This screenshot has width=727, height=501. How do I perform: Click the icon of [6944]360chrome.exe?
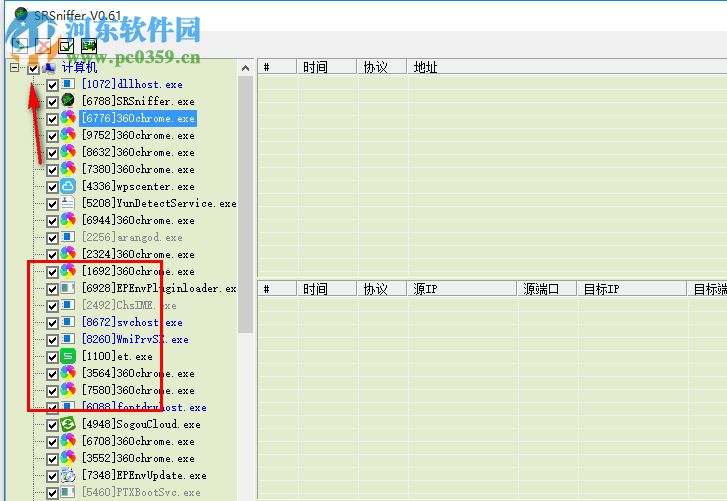(x=68, y=220)
